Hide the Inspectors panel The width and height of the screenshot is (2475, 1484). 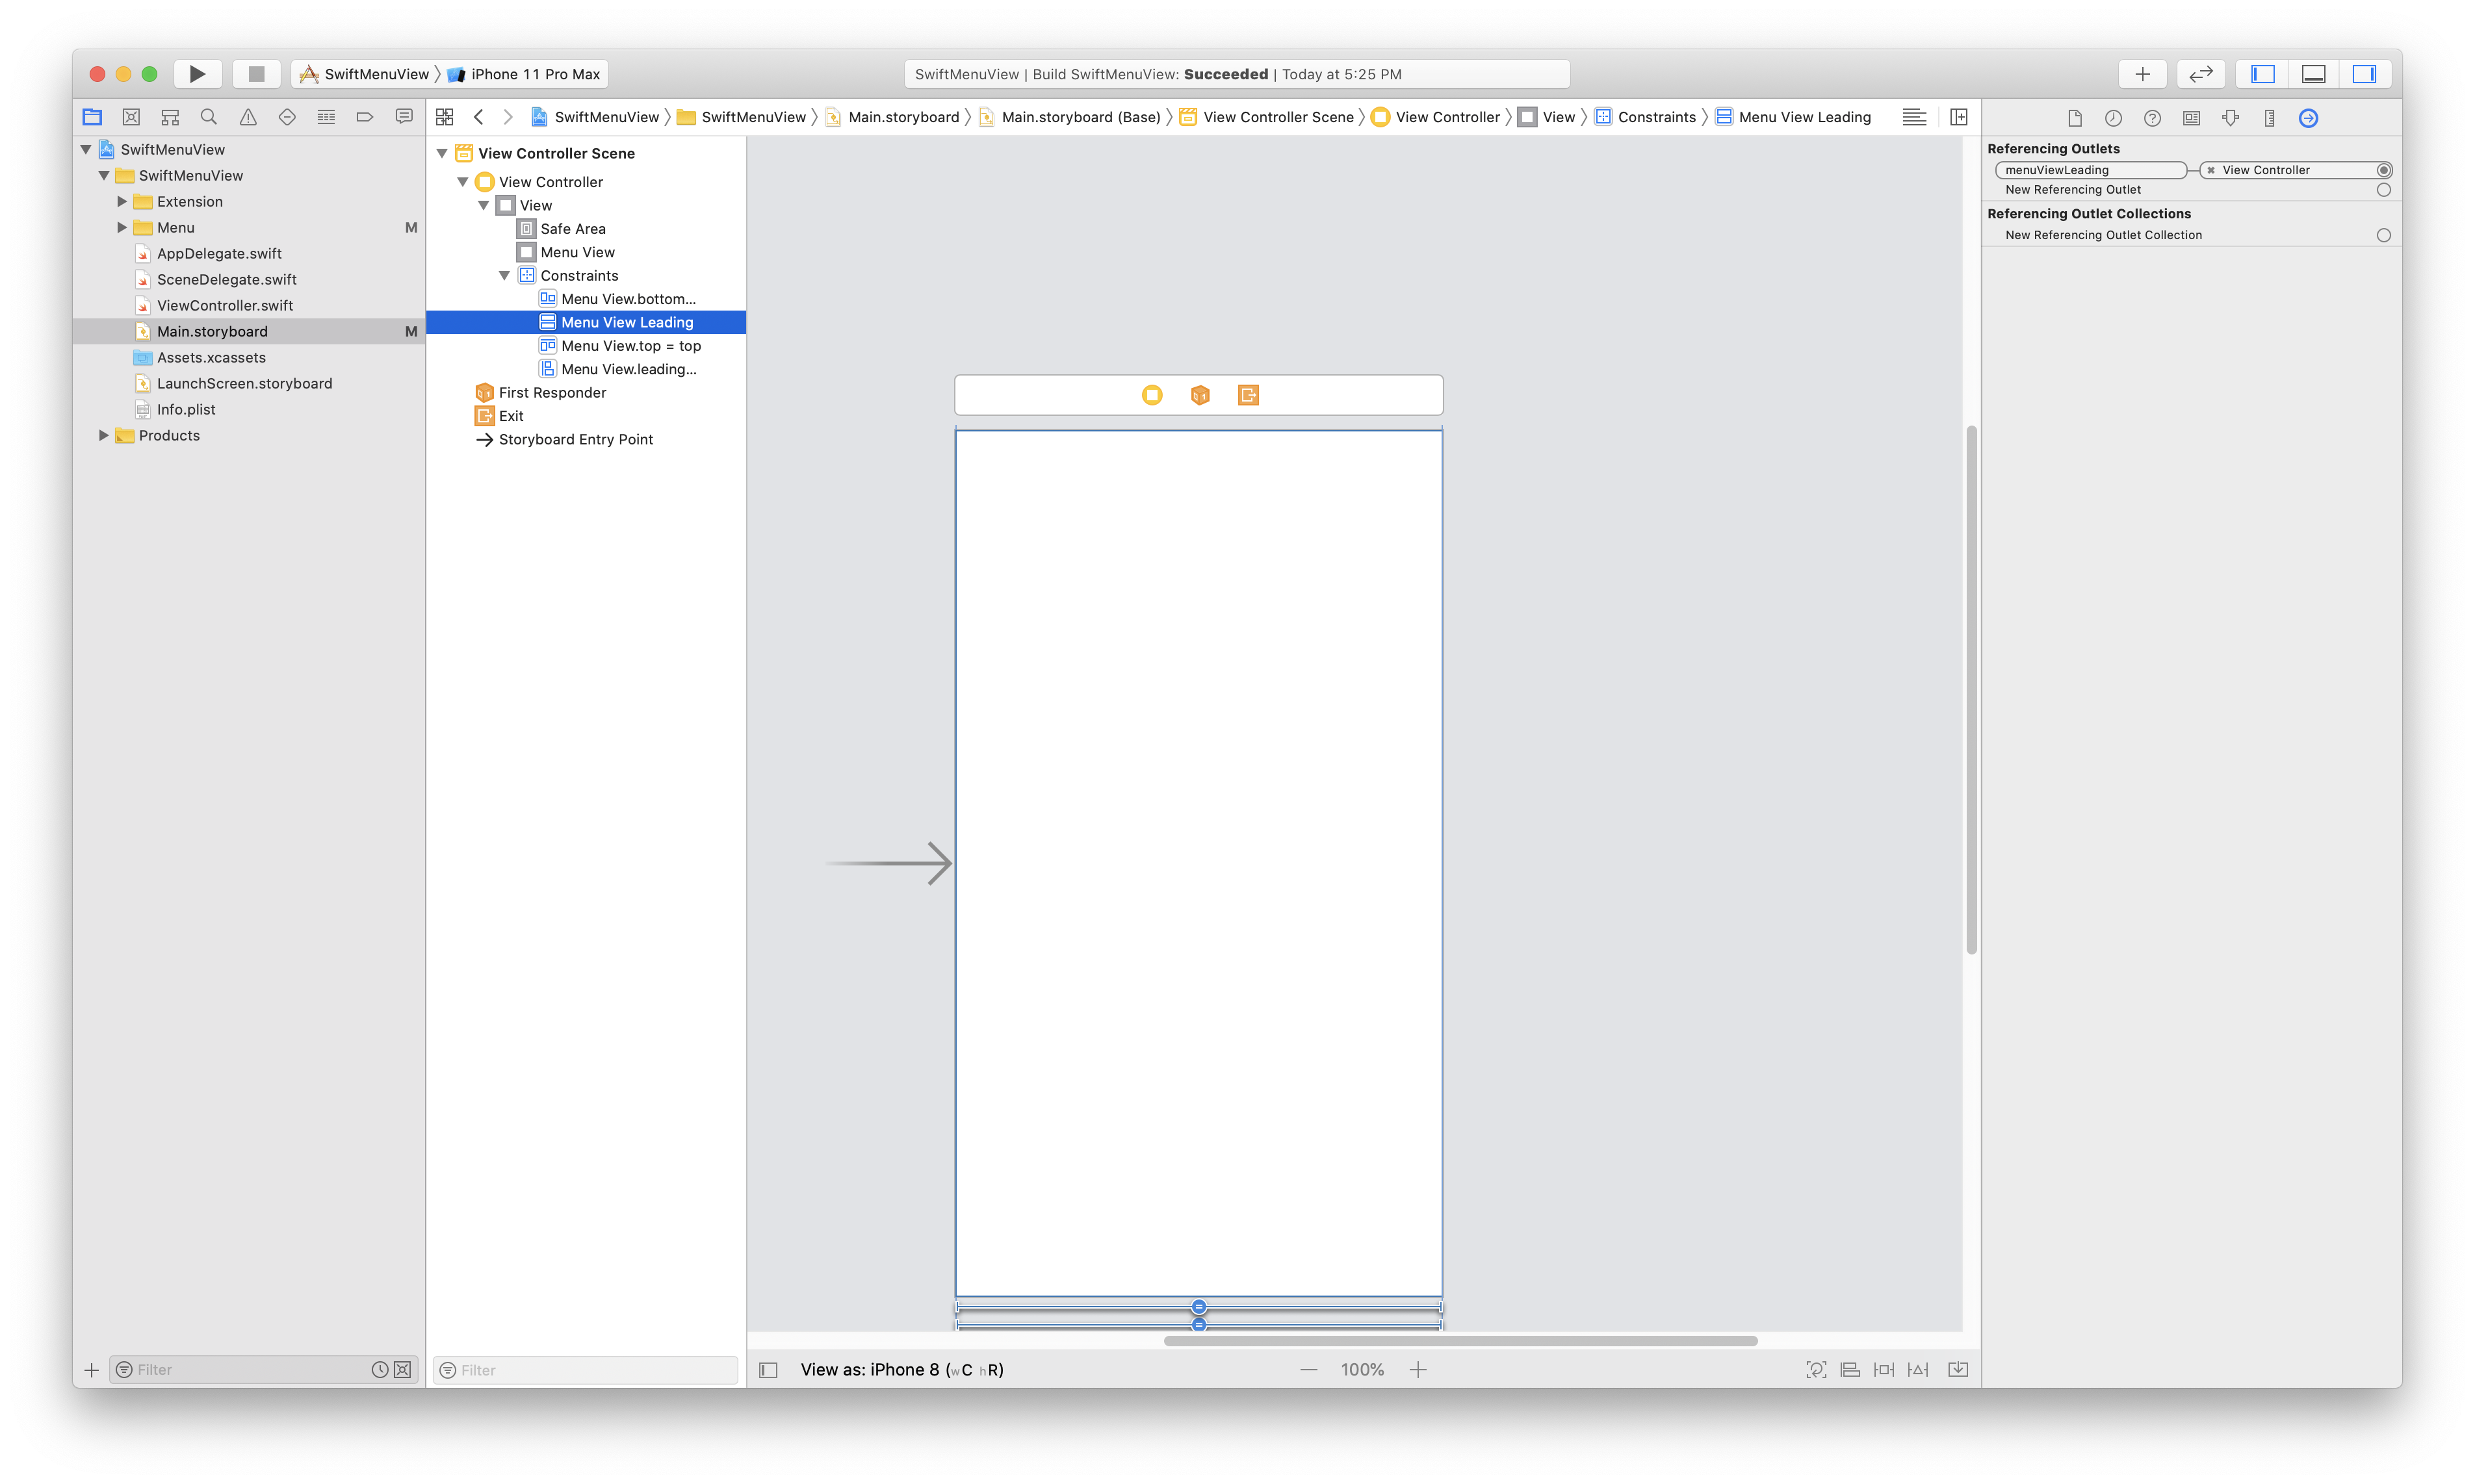[2364, 74]
